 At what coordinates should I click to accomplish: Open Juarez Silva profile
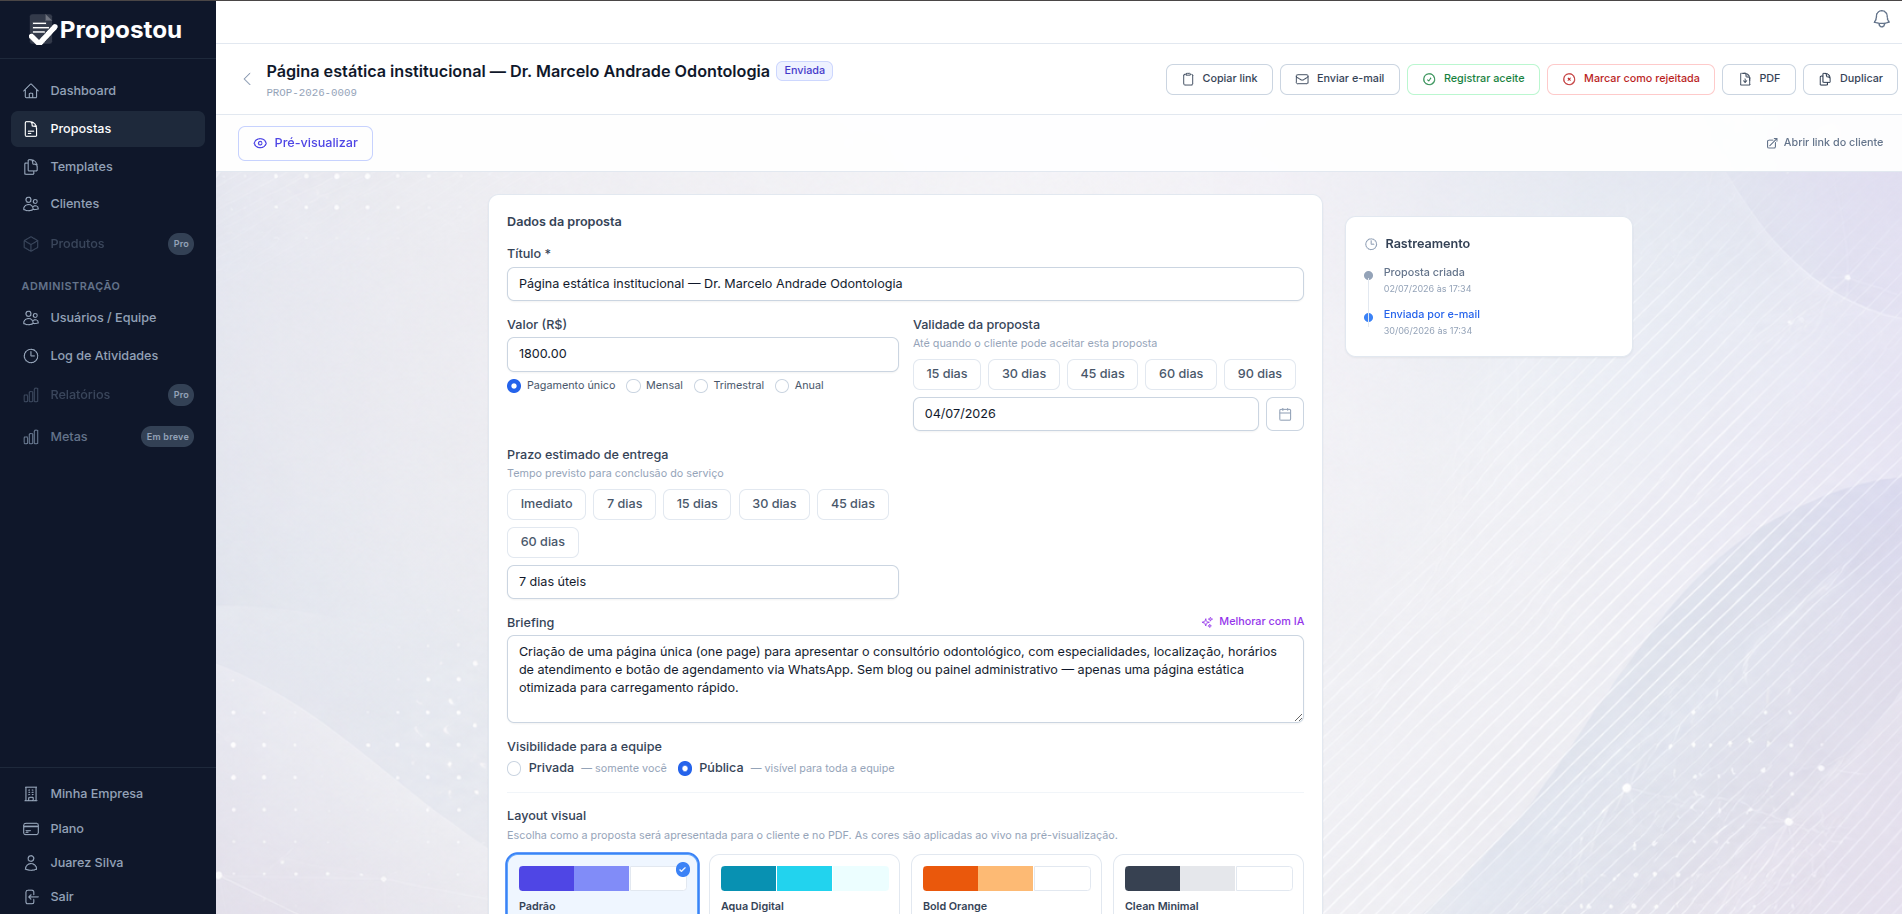(x=108, y=863)
